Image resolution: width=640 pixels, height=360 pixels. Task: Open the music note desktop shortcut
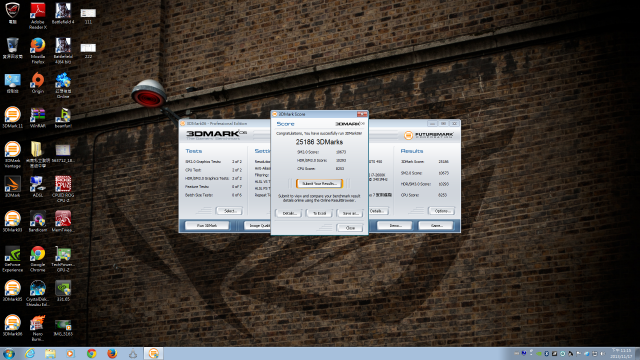[x=63, y=118]
